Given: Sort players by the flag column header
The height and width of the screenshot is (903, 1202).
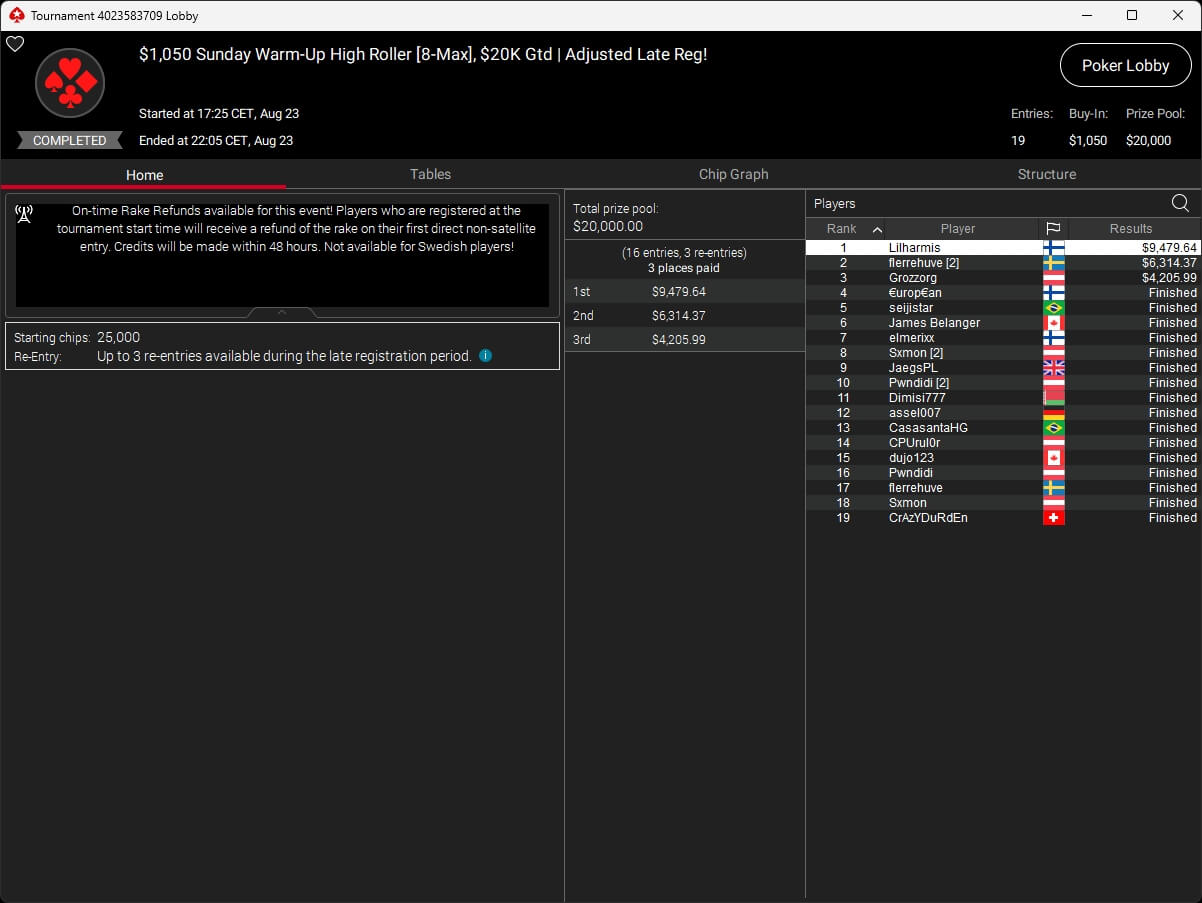Looking at the screenshot, I should click(x=1053, y=228).
